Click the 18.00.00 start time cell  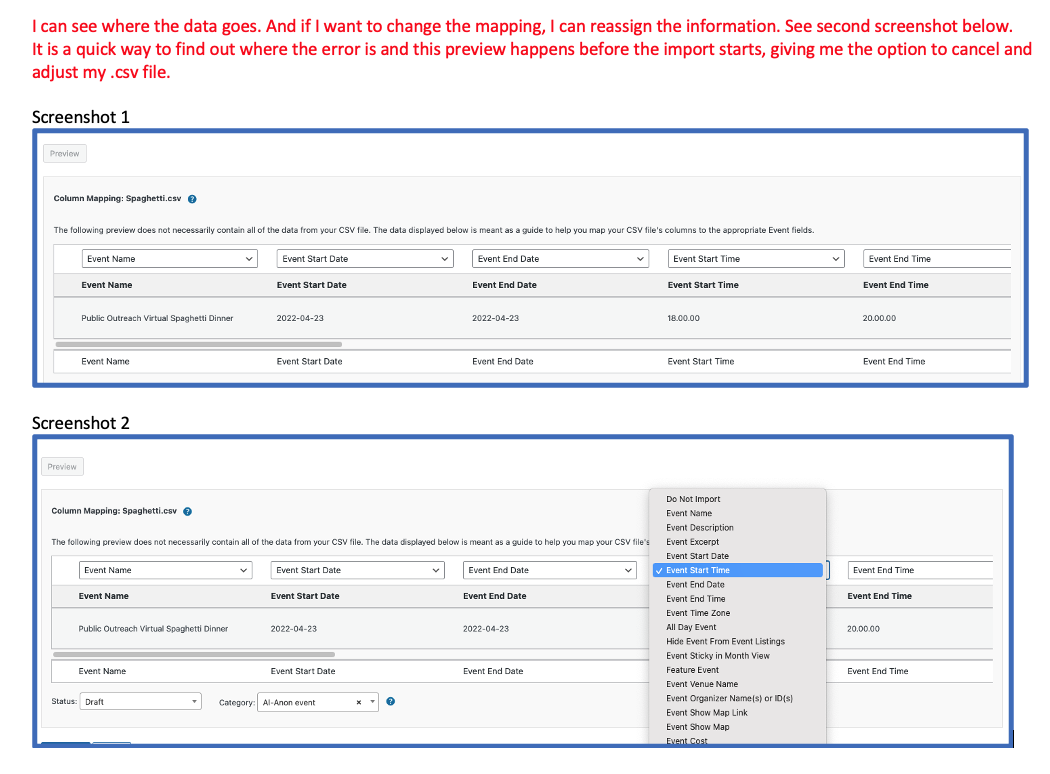tap(684, 319)
